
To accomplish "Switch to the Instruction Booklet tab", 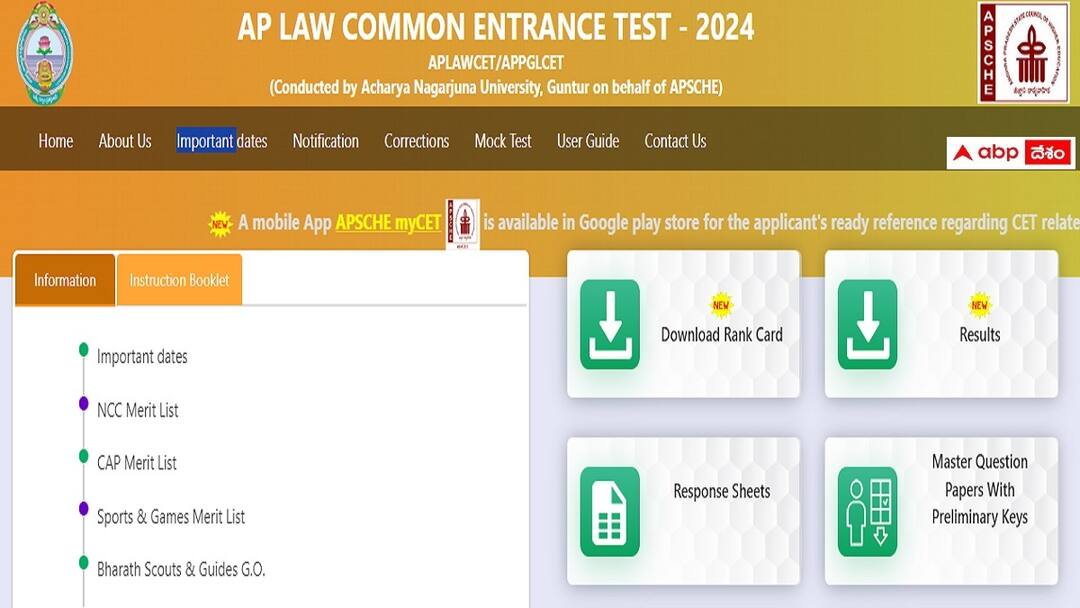I will pos(180,280).
